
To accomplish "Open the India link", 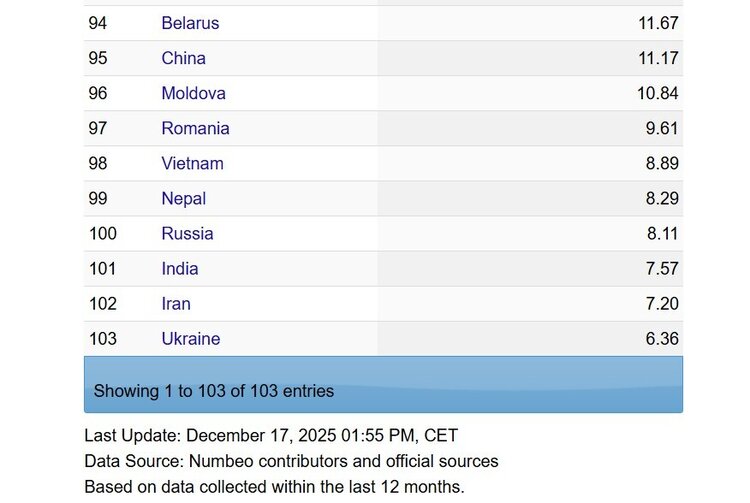I will (180, 268).
